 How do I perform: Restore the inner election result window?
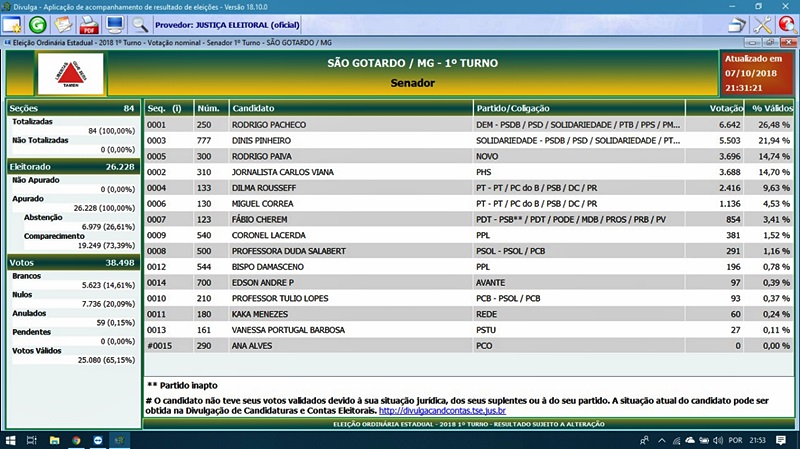pos(772,43)
